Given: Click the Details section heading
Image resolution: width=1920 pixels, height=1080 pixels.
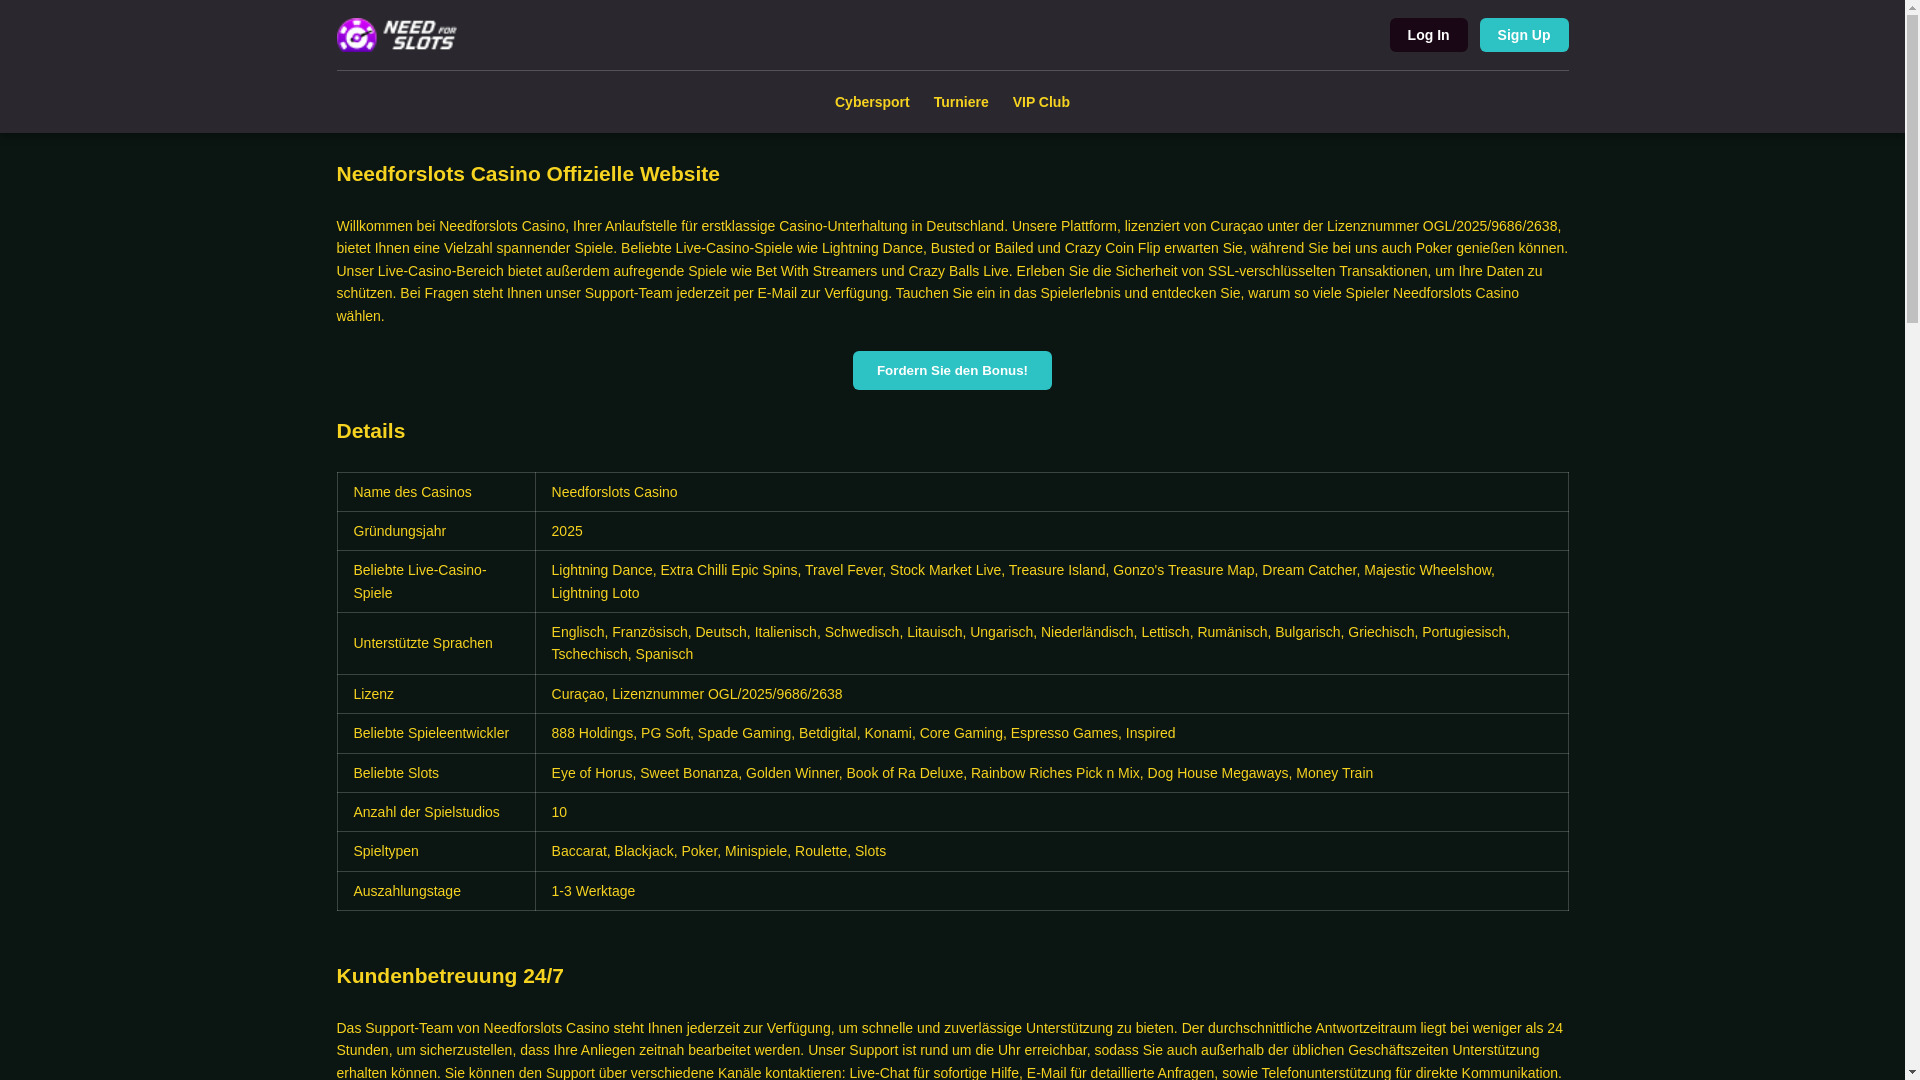Looking at the screenshot, I should pos(371,431).
